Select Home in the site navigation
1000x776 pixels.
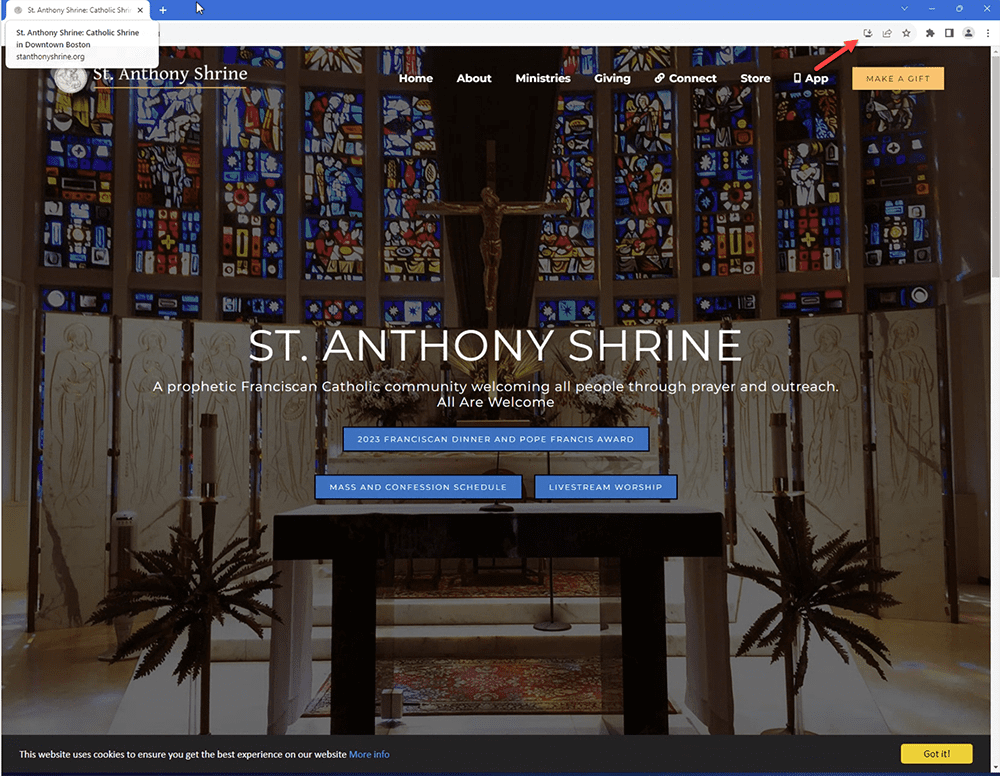[x=416, y=78]
